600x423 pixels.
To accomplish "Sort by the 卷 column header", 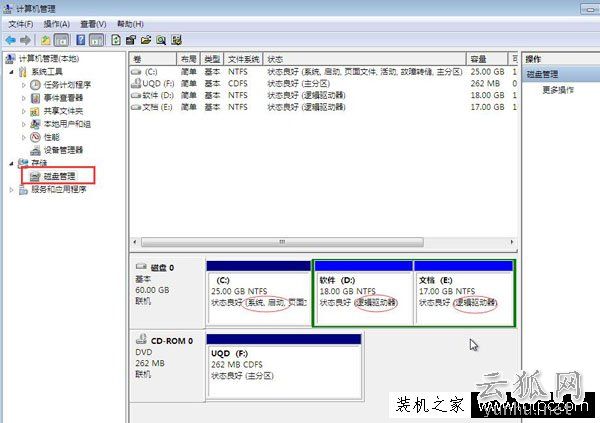I will [153, 59].
